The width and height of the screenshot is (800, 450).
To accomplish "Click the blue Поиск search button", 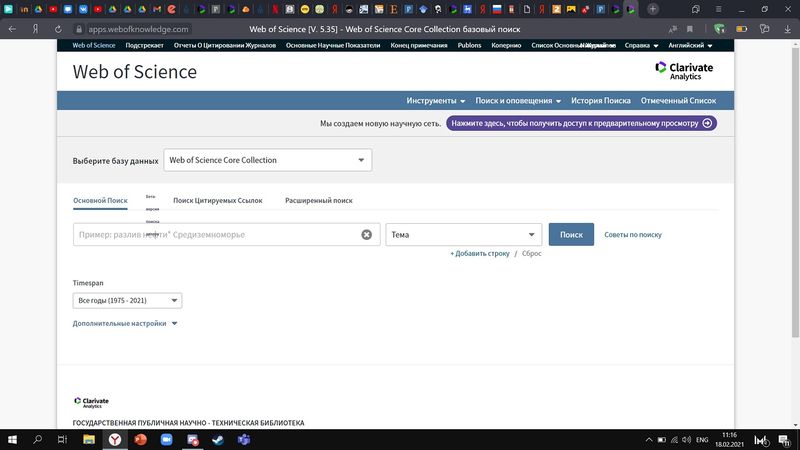I will (571, 235).
